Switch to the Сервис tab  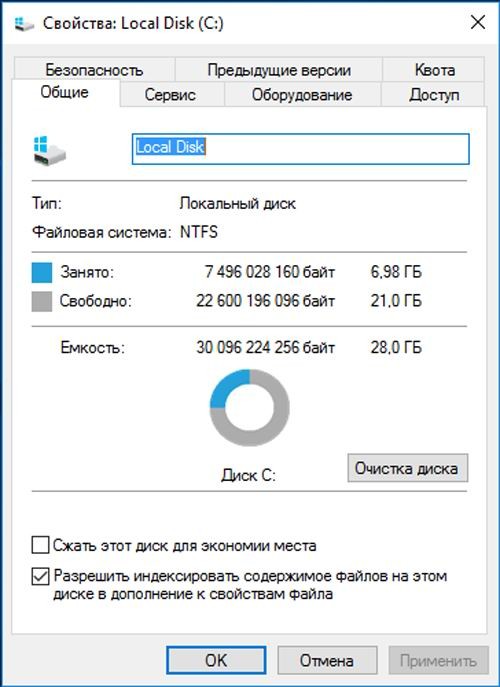point(170,95)
